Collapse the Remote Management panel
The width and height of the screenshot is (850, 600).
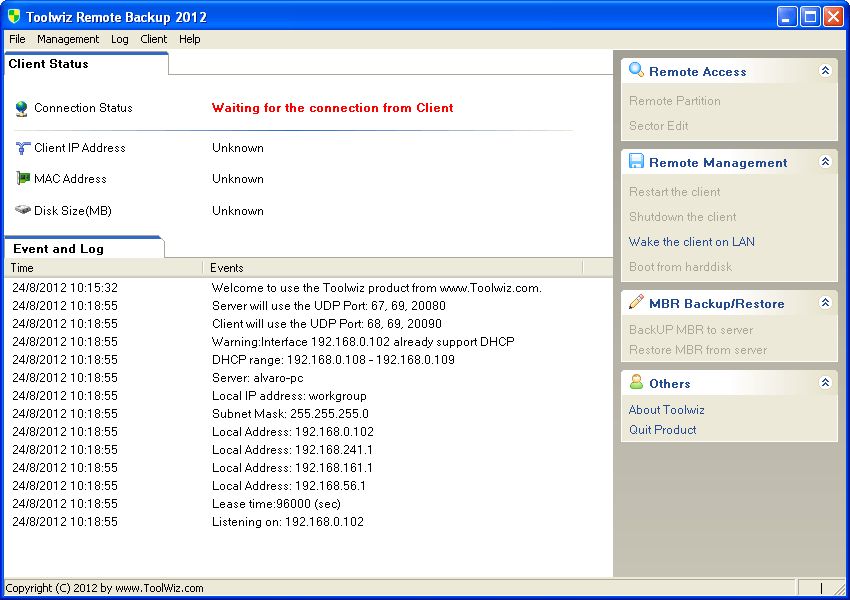[x=825, y=161]
